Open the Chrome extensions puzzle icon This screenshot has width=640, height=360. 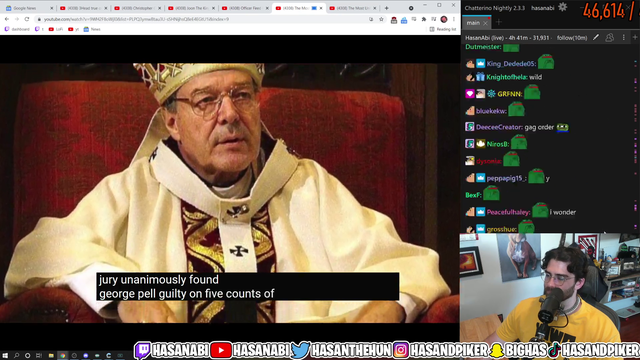click(x=424, y=19)
